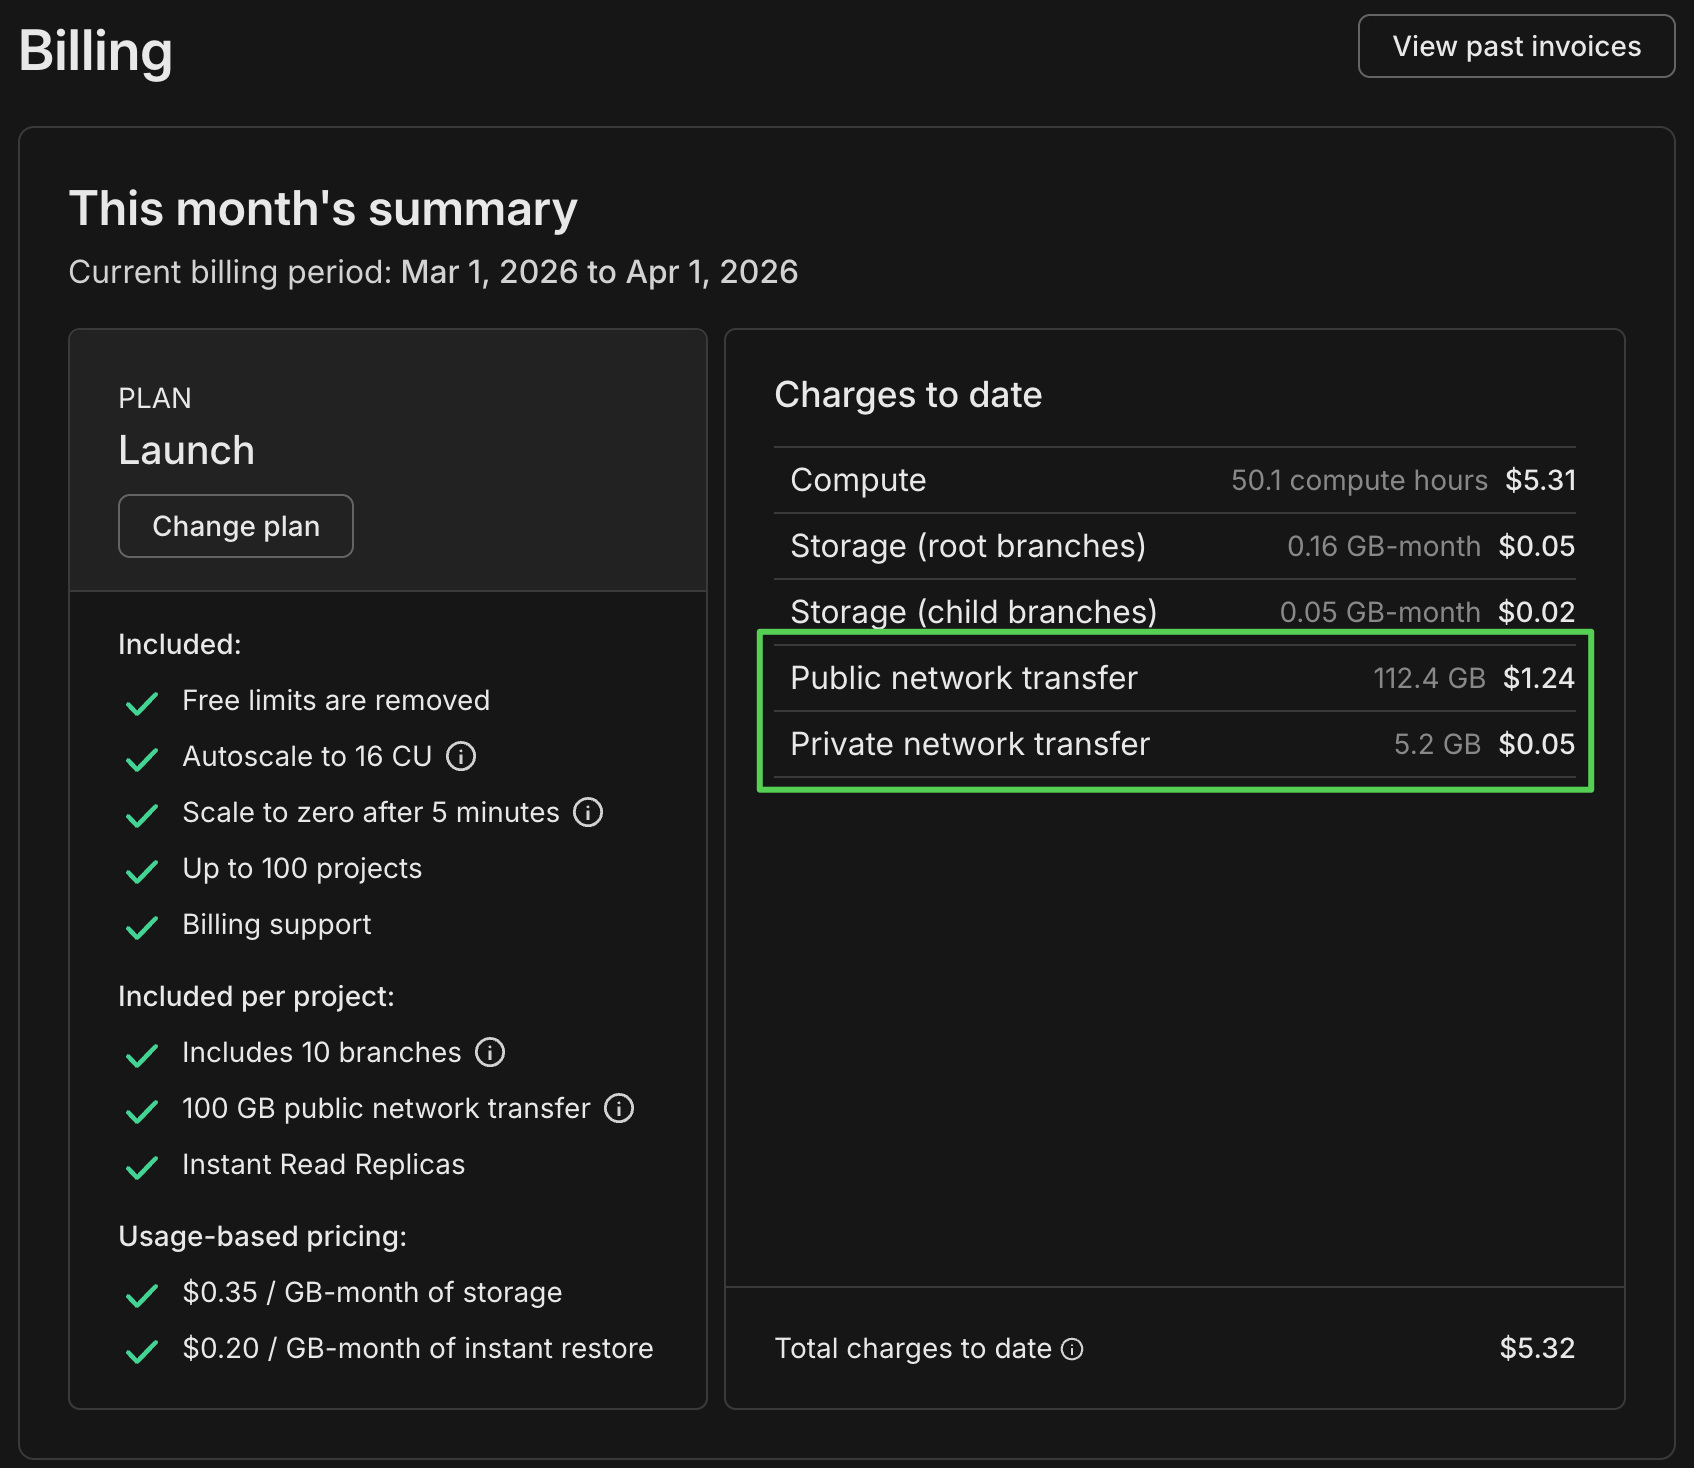The height and width of the screenshot is (1468, 1694).
Task: Show info for Autoscale to 16 CU
Action: (461, 756)
